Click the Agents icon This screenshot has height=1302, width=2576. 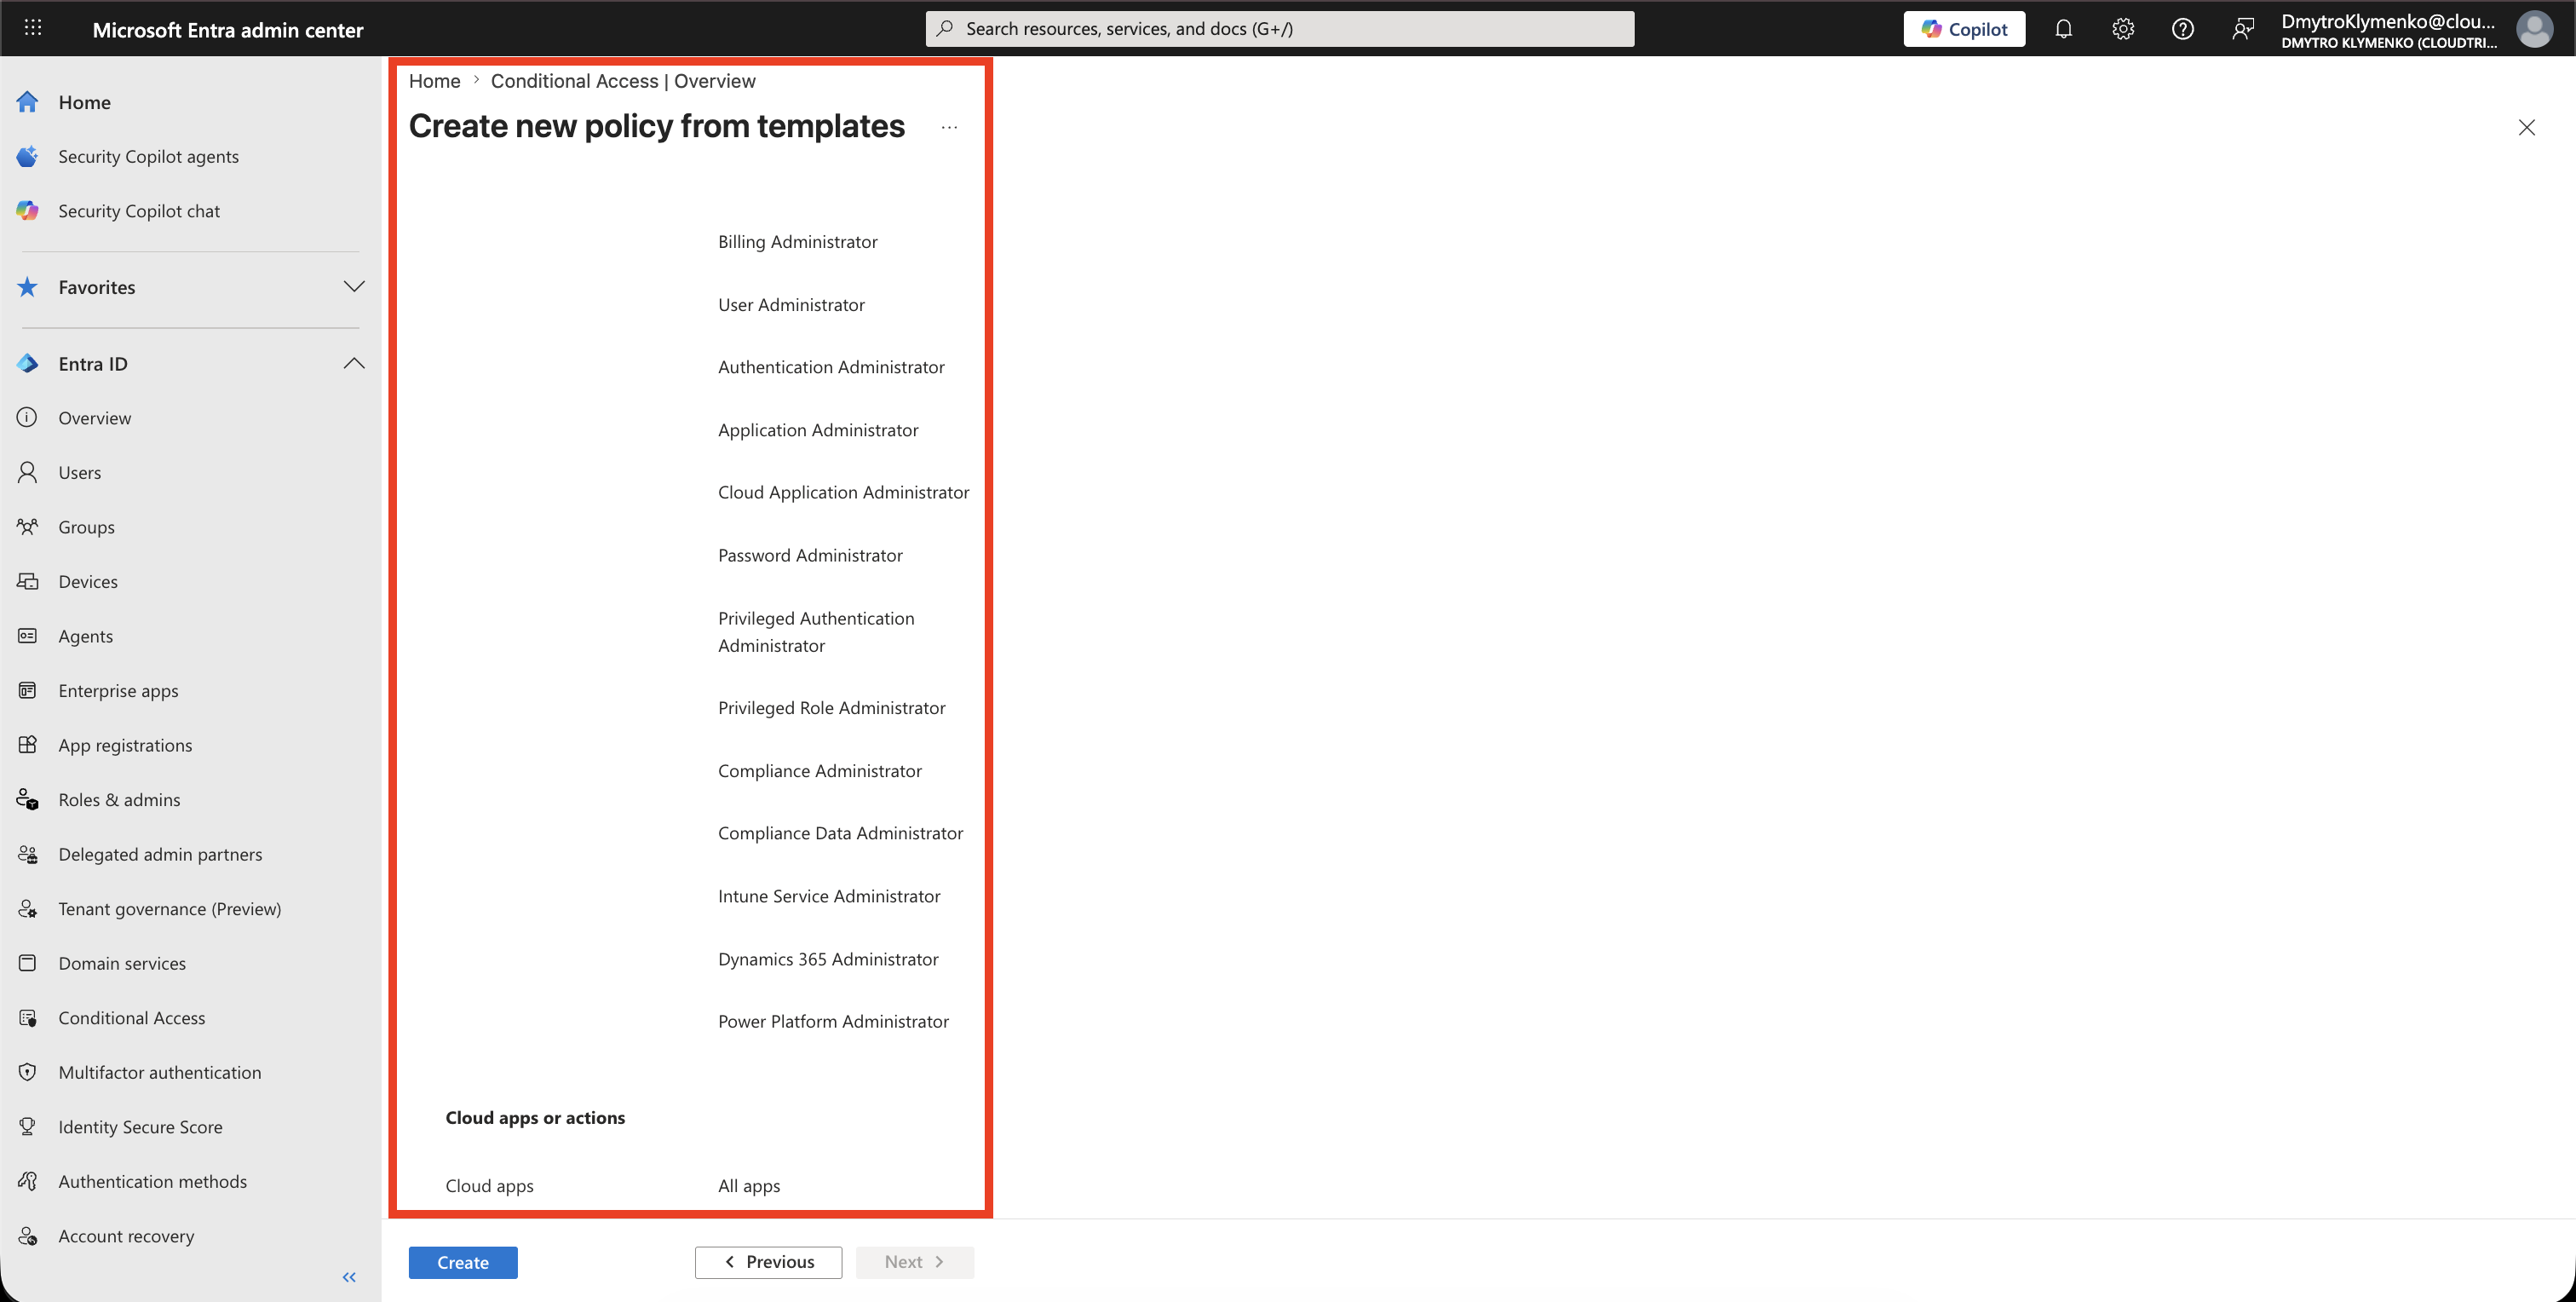(x=27, y=636)
